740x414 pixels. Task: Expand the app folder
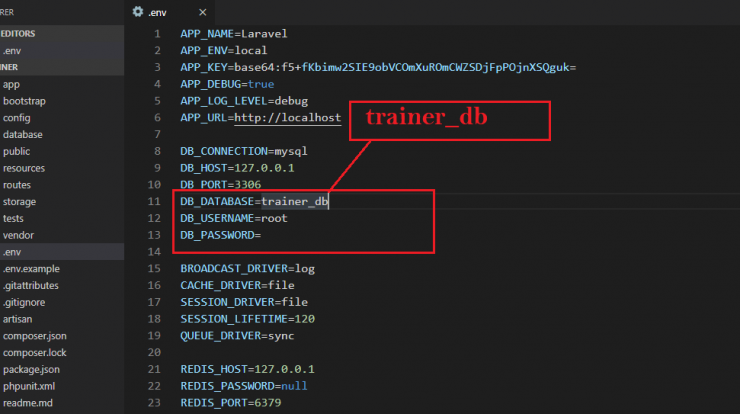click(x=11, y=84)
